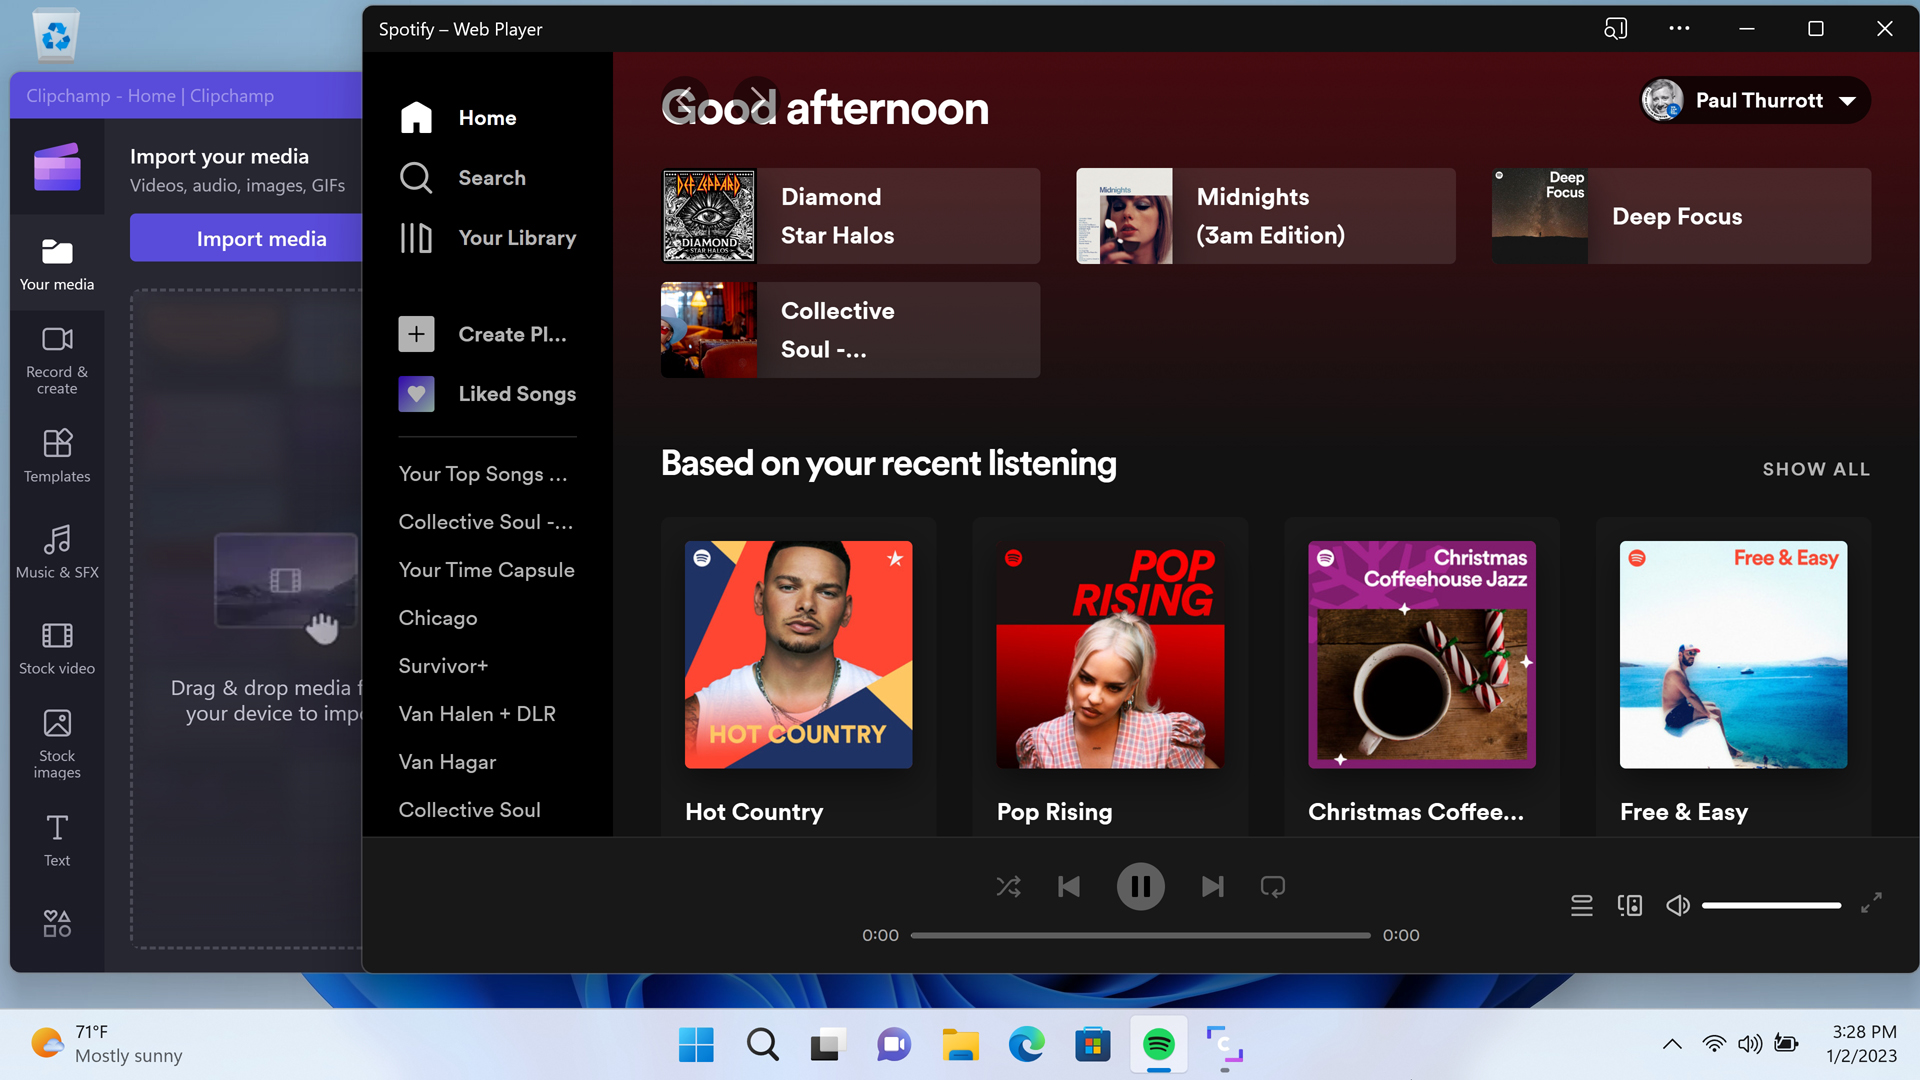The width and height of the screenshot is (1920, 1080).
Task: Toggle shuffle playback
Action: tap(1008, 887)
